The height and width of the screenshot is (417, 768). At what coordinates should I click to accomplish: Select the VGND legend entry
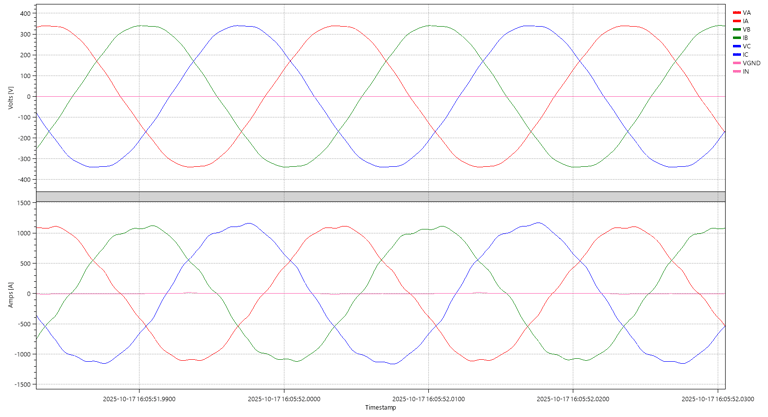(x=746, y=63)
